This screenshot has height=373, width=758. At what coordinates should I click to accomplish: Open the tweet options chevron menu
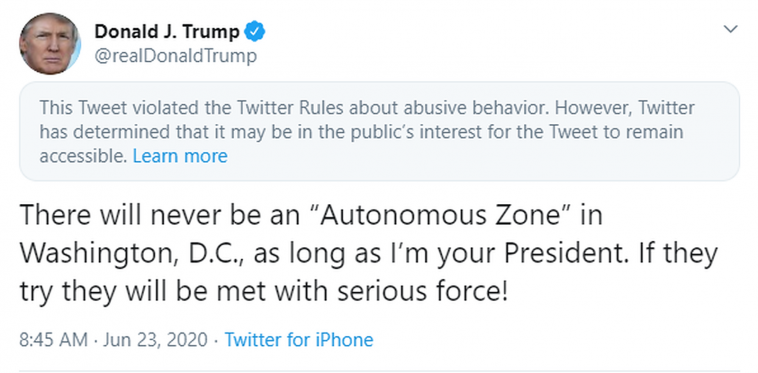pos(730,29)
